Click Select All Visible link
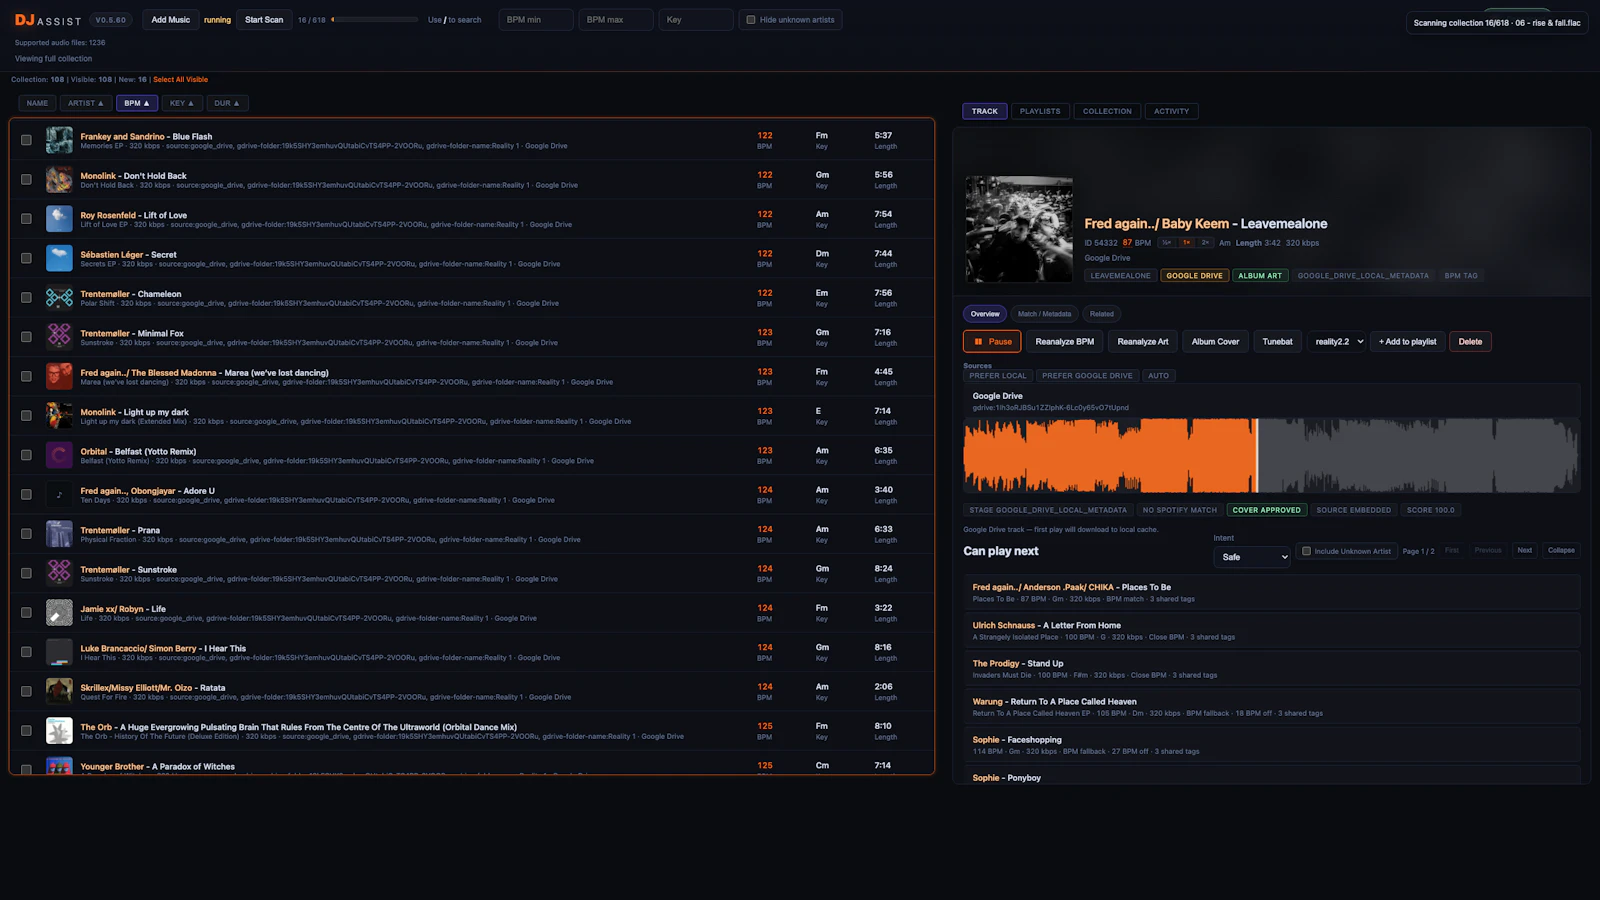Screen dimensions: 1600x900 tap(181, 79)
